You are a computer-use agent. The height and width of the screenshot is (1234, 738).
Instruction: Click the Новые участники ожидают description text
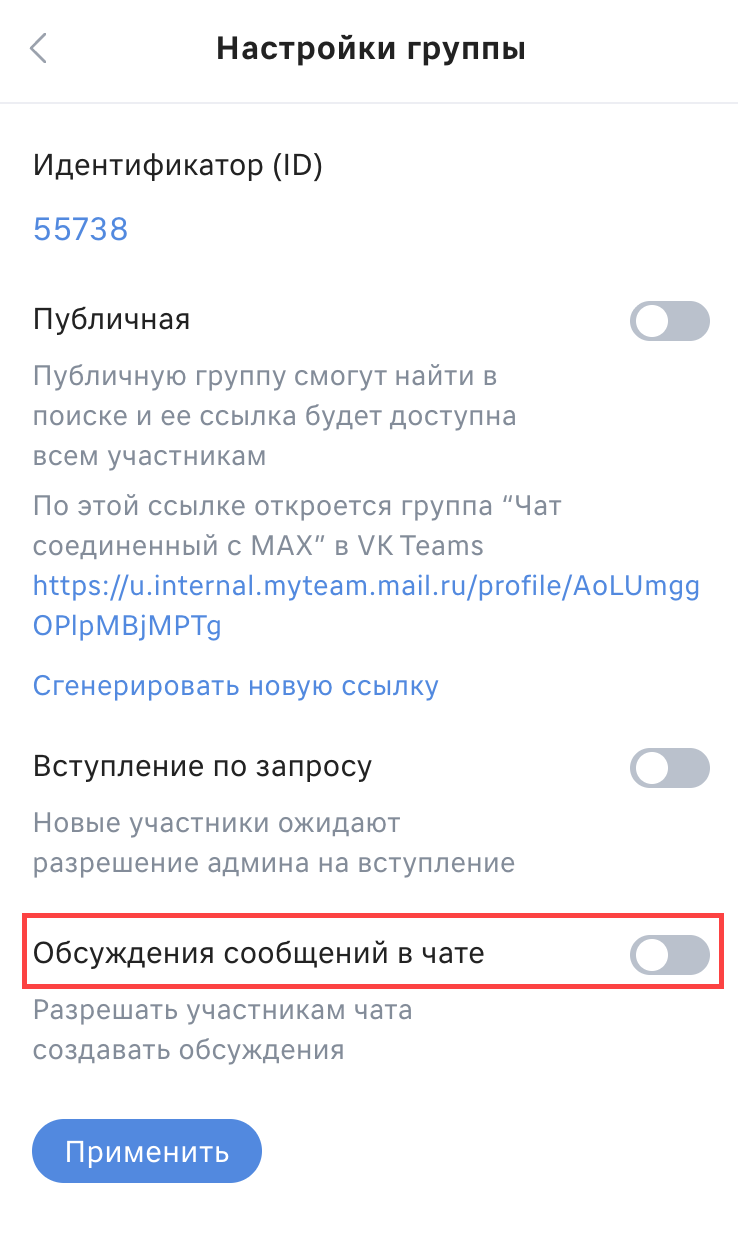click(274, 843)
